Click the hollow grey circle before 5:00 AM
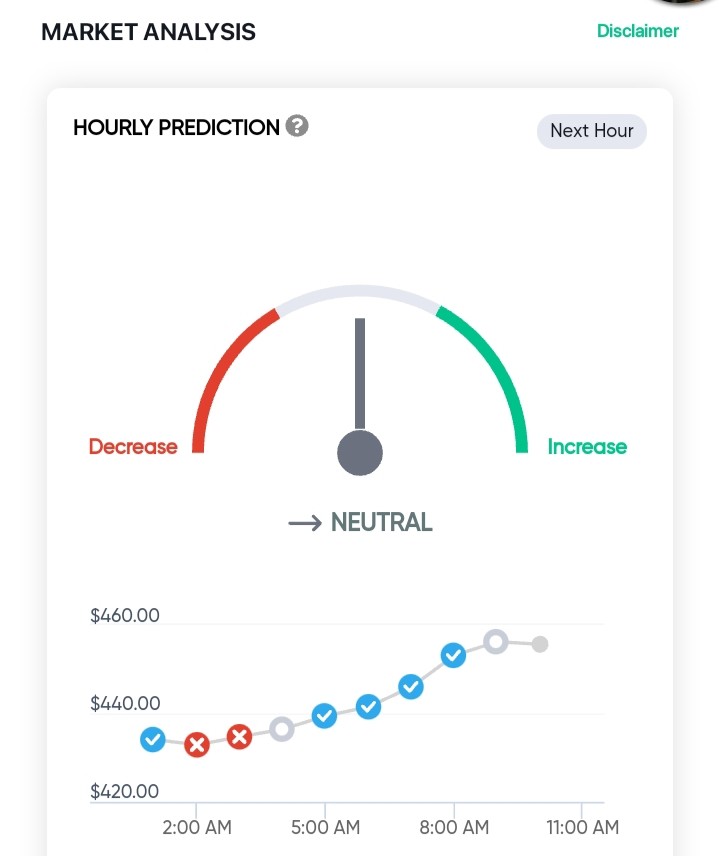The image size is (719, 856). [x=282, y=728]
